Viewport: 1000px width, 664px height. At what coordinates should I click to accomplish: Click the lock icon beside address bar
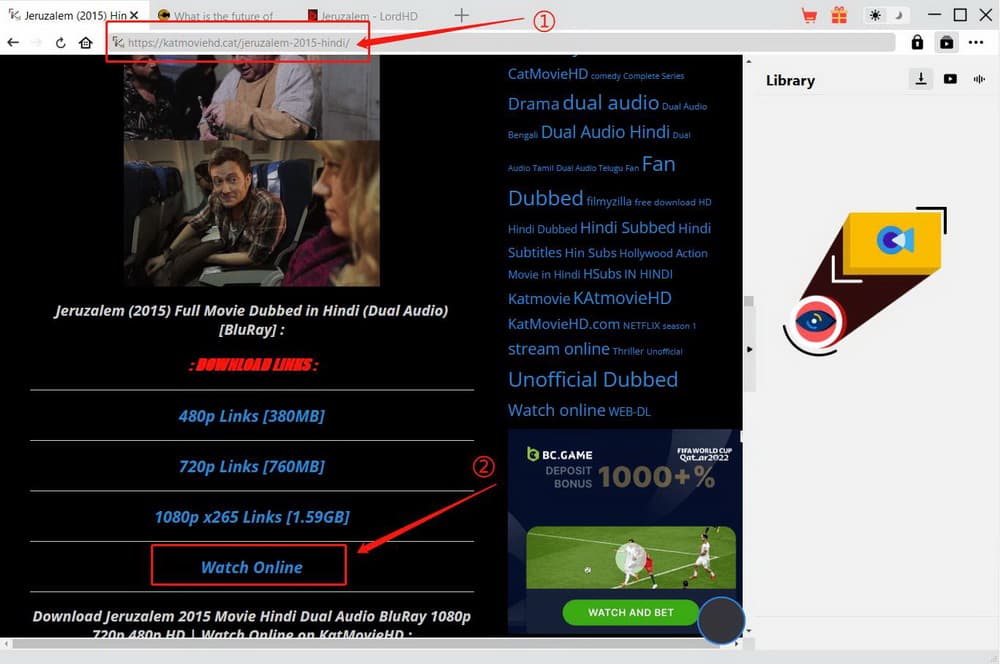coord(917,42)
